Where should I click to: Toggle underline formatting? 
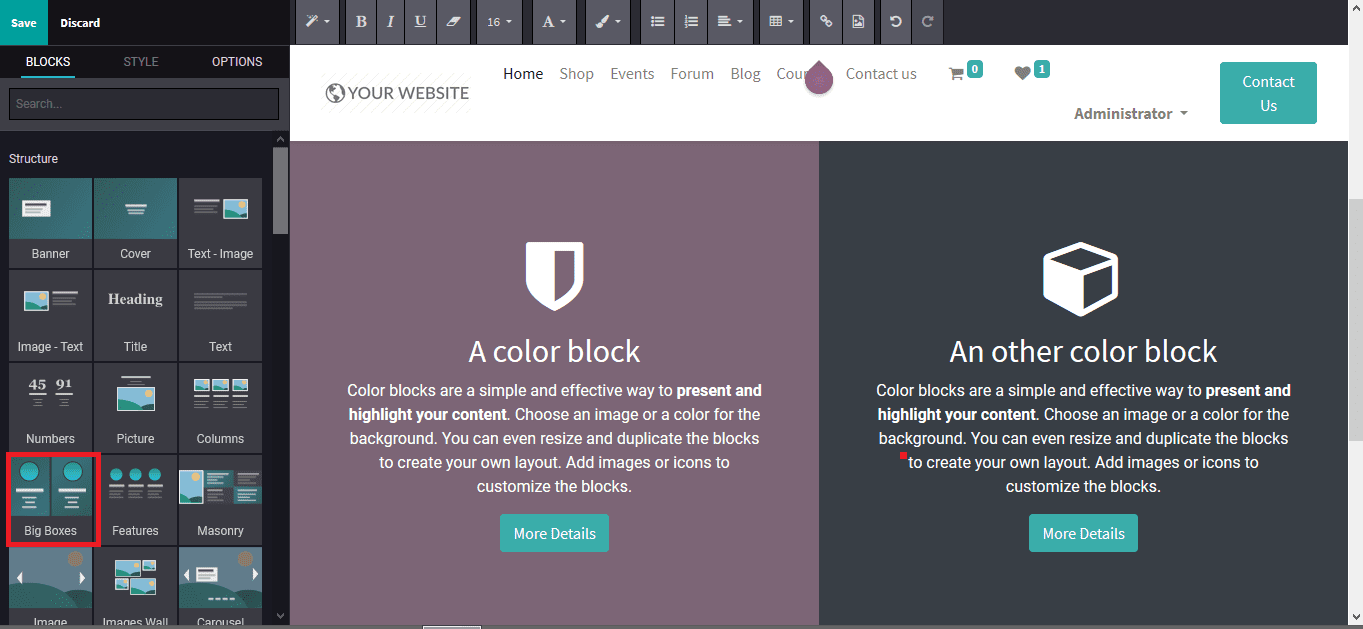pos(420,21)
